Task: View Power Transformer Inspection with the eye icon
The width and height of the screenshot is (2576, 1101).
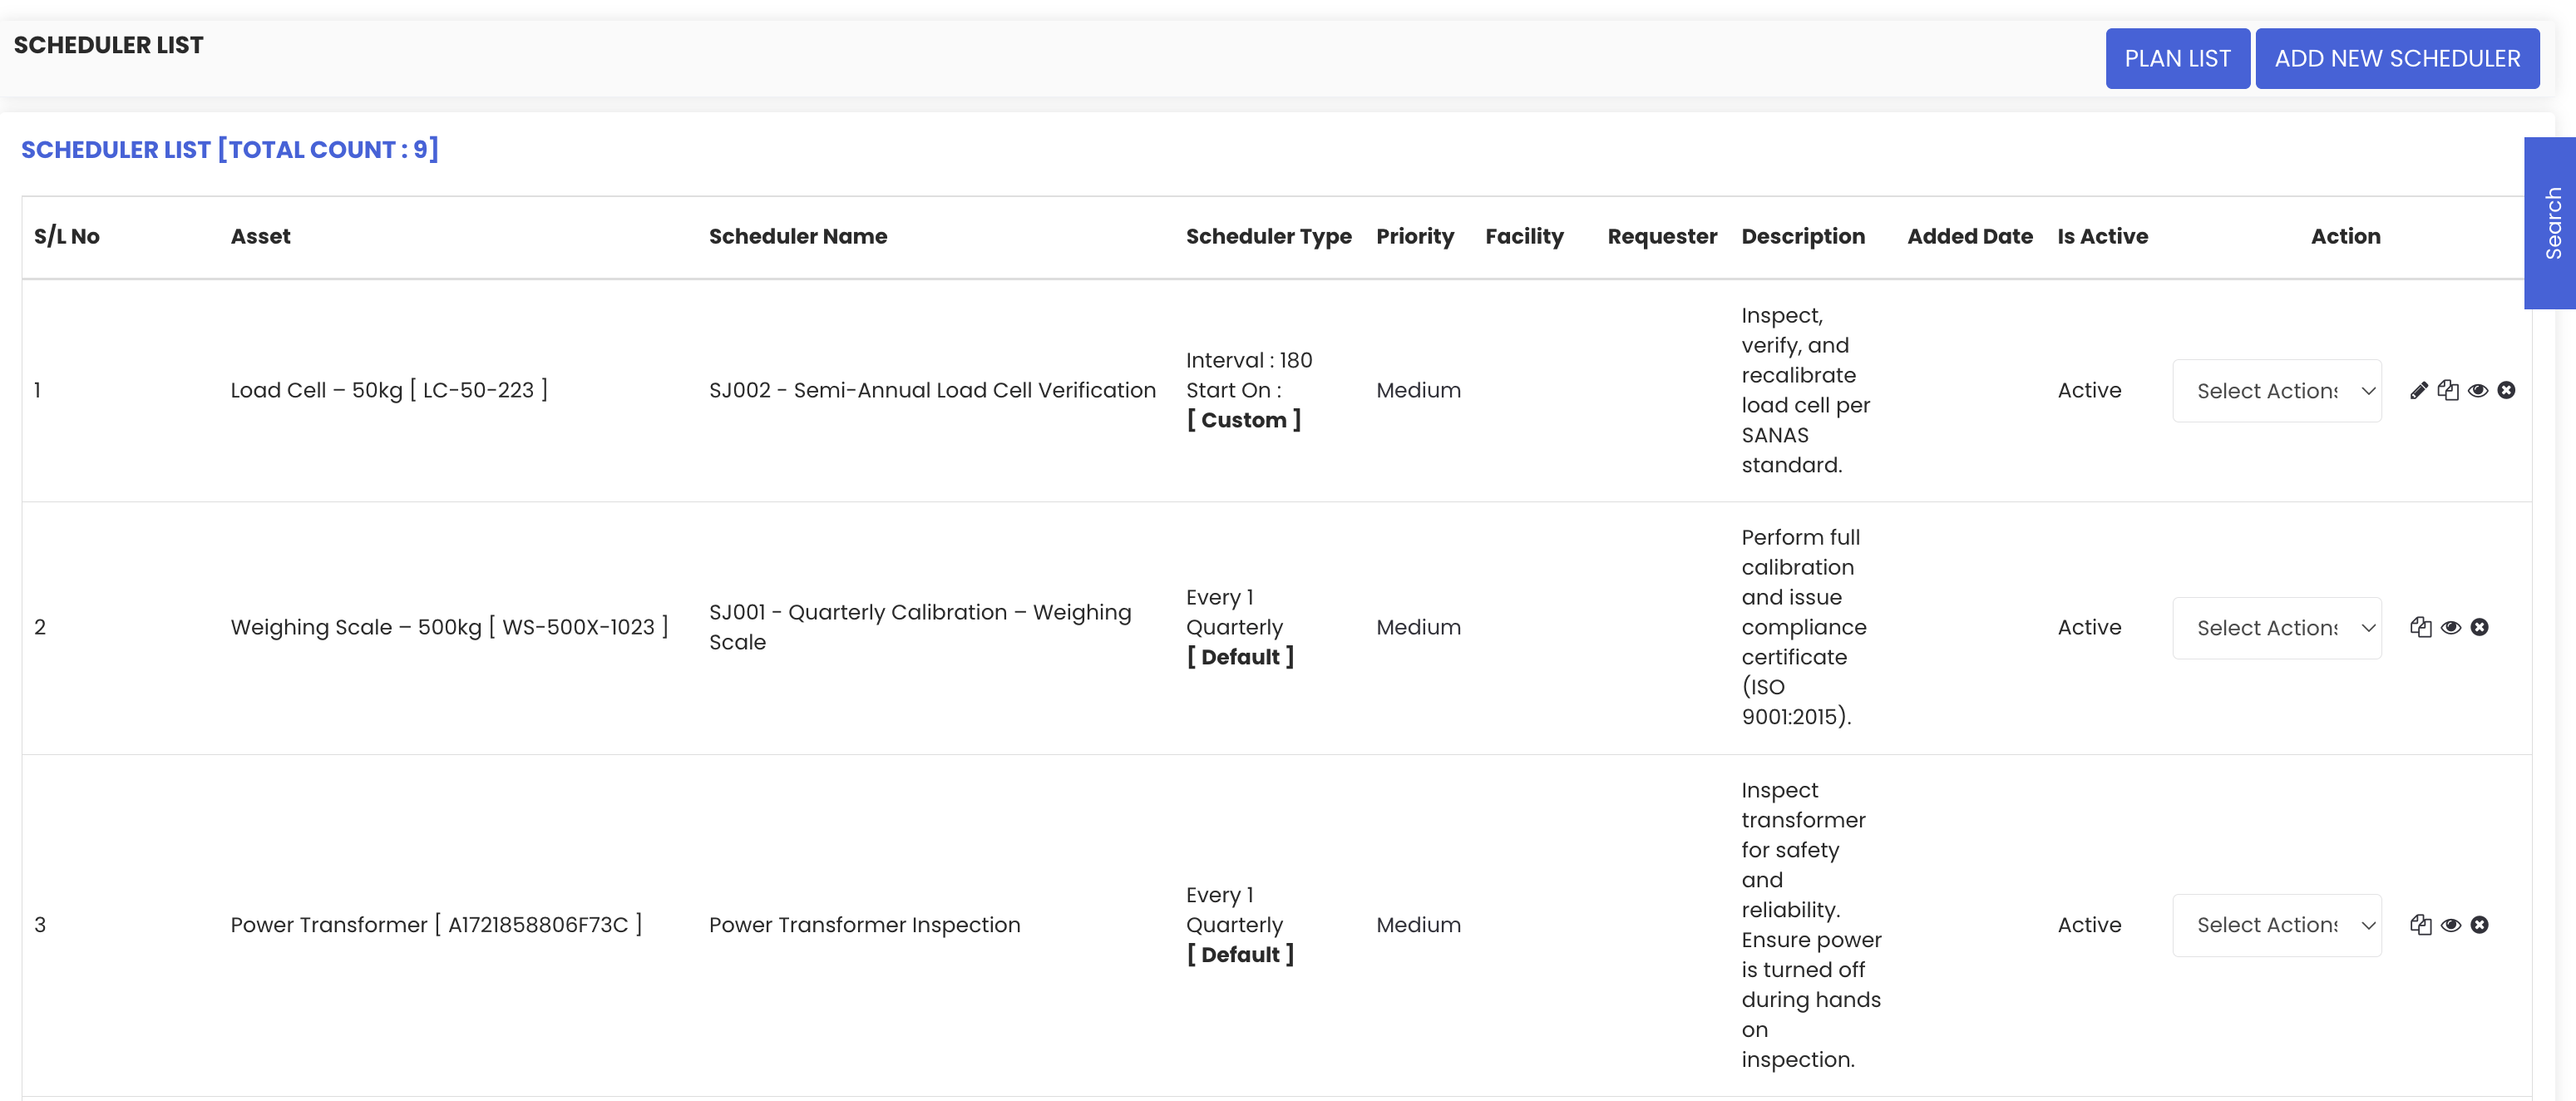Action: click(2451, 925)
